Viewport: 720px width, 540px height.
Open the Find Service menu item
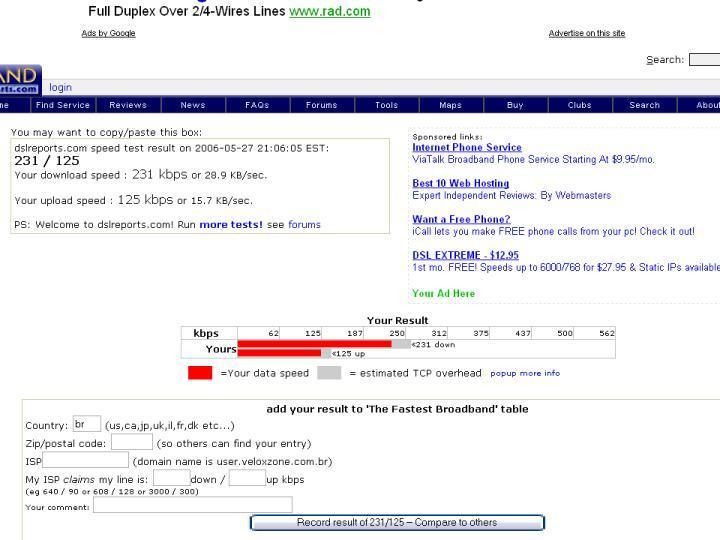(x=63, y=105)
